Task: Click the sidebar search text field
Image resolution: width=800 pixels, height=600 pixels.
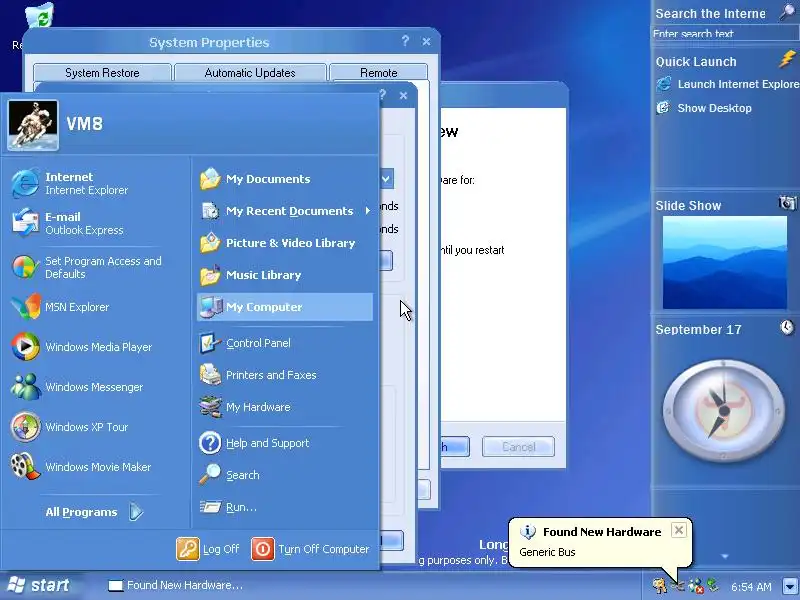Action: [x=724, y=34]
